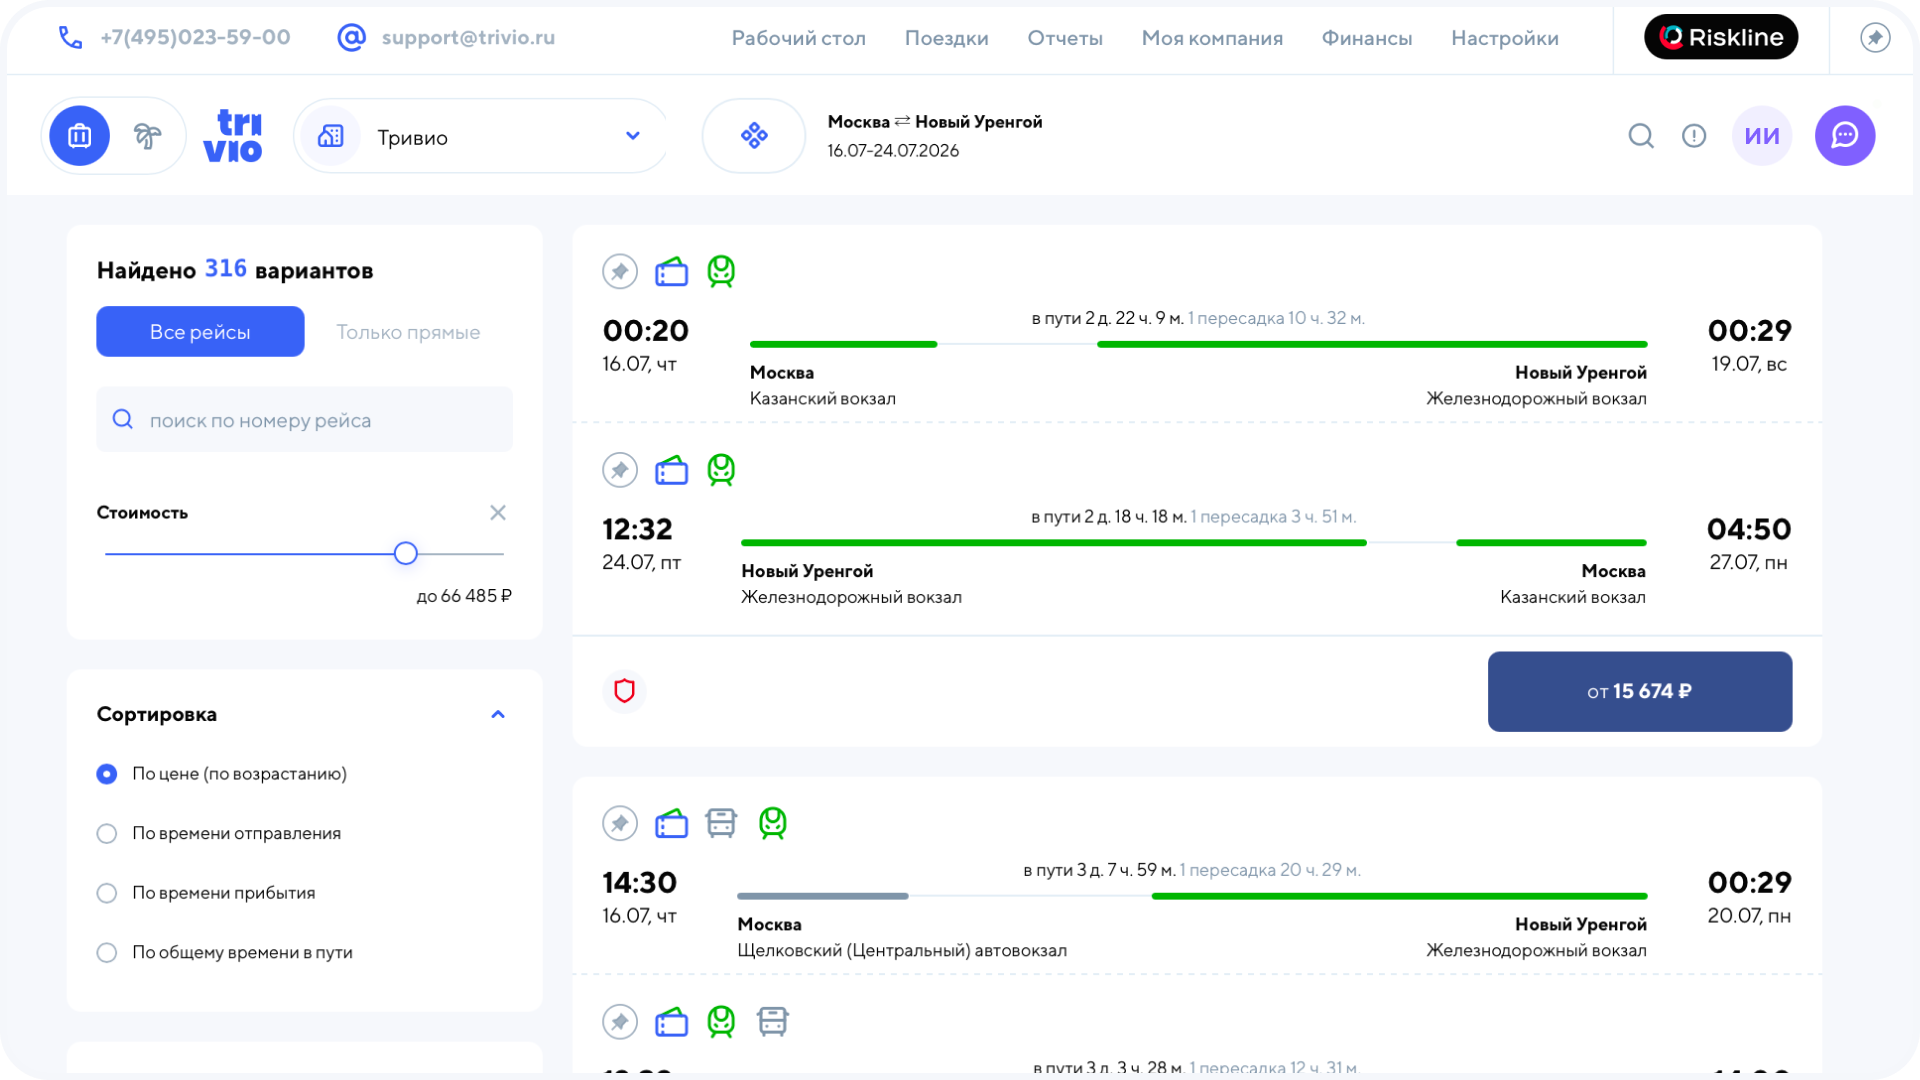Viewport: 1920px width, 1080px height.
Task: Click the Стоимость price slider handle
Action: click(405, 554)
